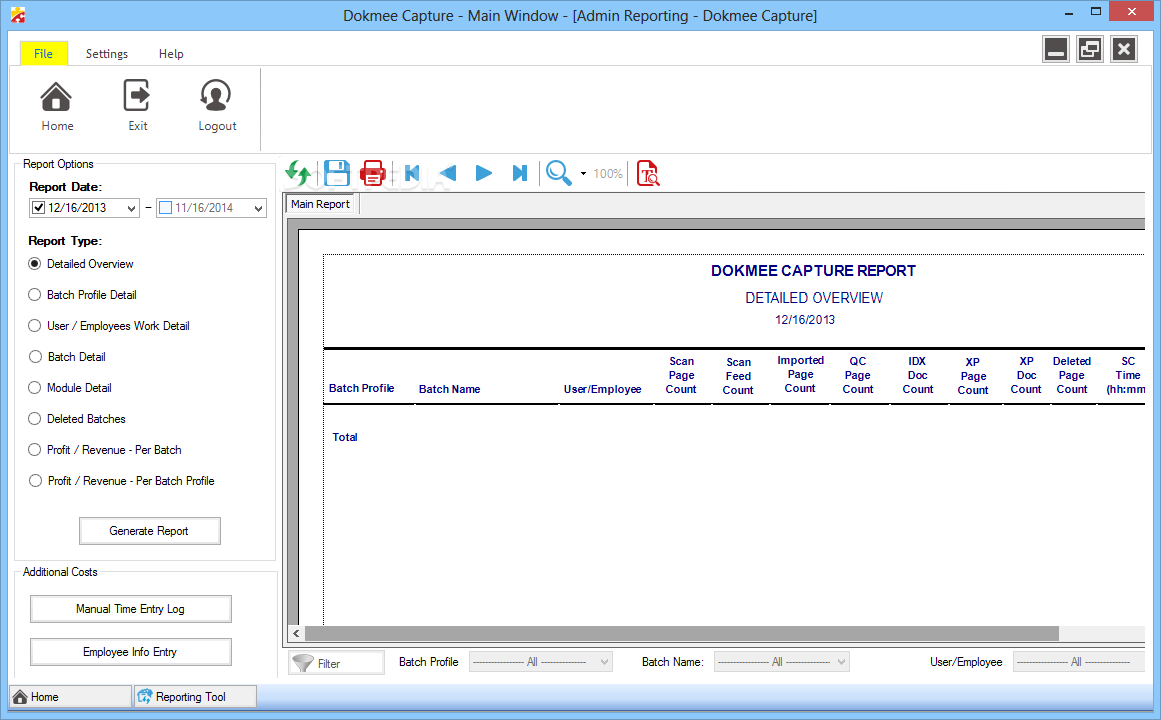The width and height of the screenshot is (1161, 720).
Task: Expand the User/Employee filter dropdown
Action: pyautogui.click(x=1079, y=662)
